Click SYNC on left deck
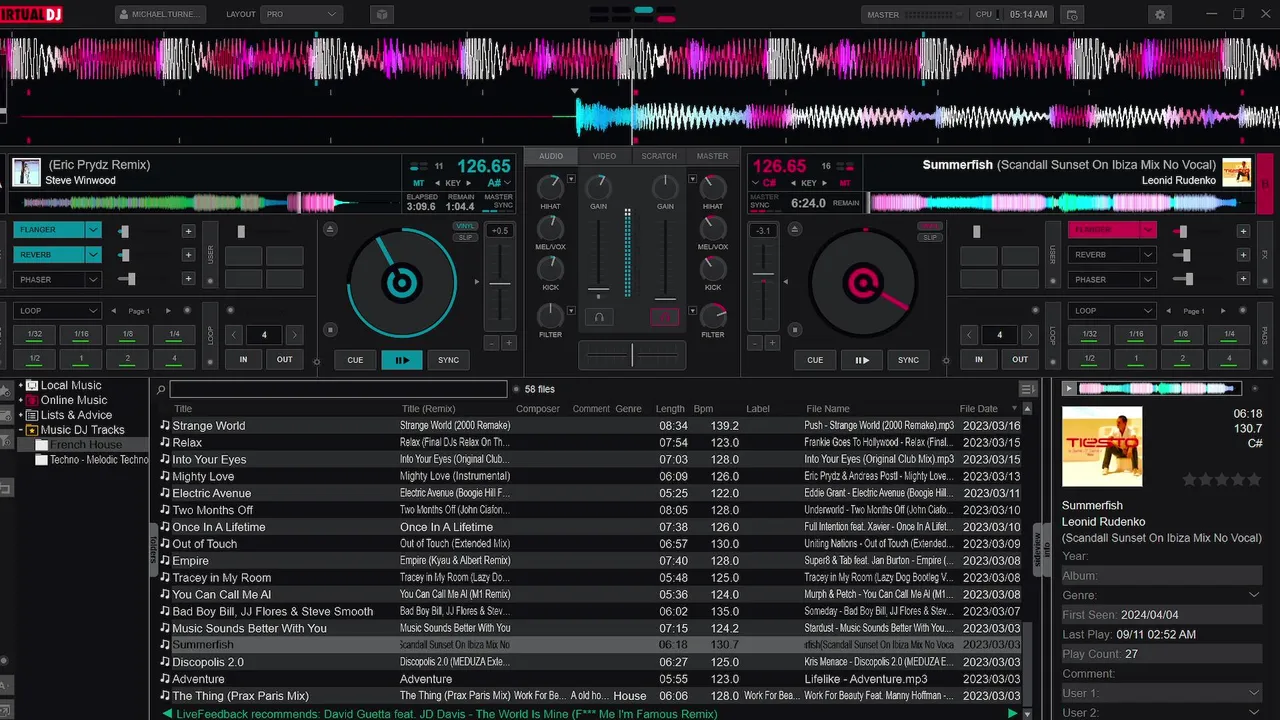The height and width of the screenshot is (720, 1280). pos(448,360)
